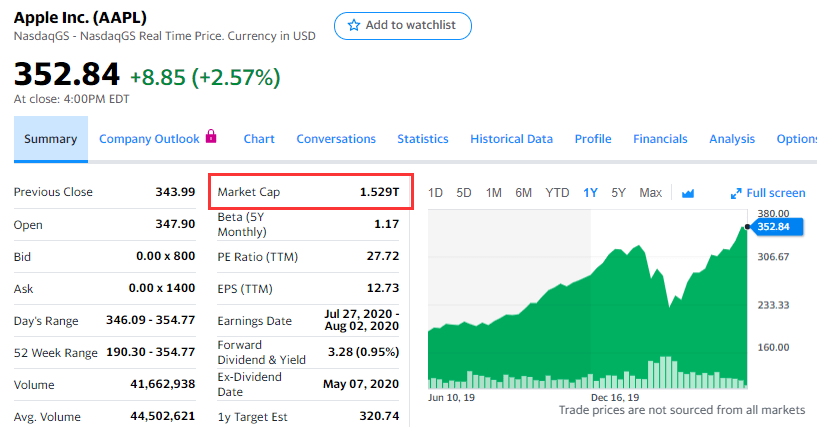The height and width of the screenshot is (427, 817).
Task: Click the Full screen expand arrows icon
Action: click(736, 193)
